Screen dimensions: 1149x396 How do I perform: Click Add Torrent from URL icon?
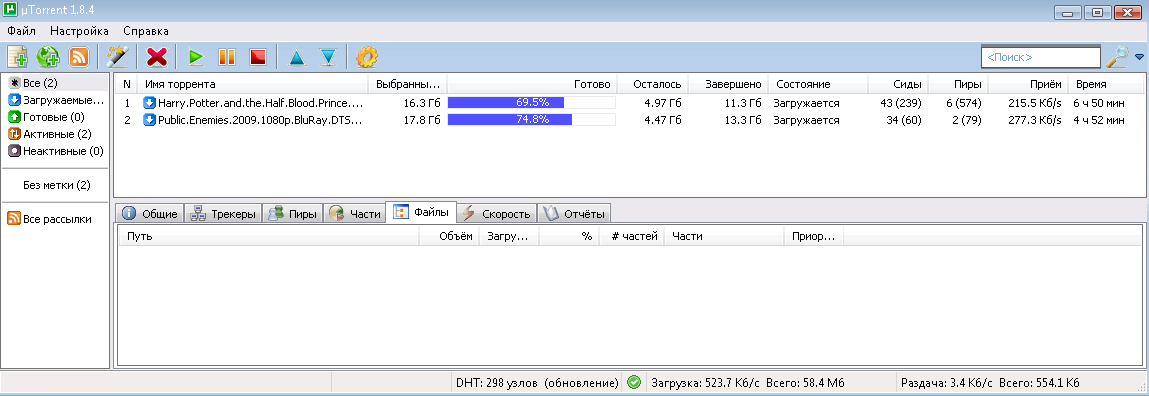pyautogui.click(x=48, y=56)
